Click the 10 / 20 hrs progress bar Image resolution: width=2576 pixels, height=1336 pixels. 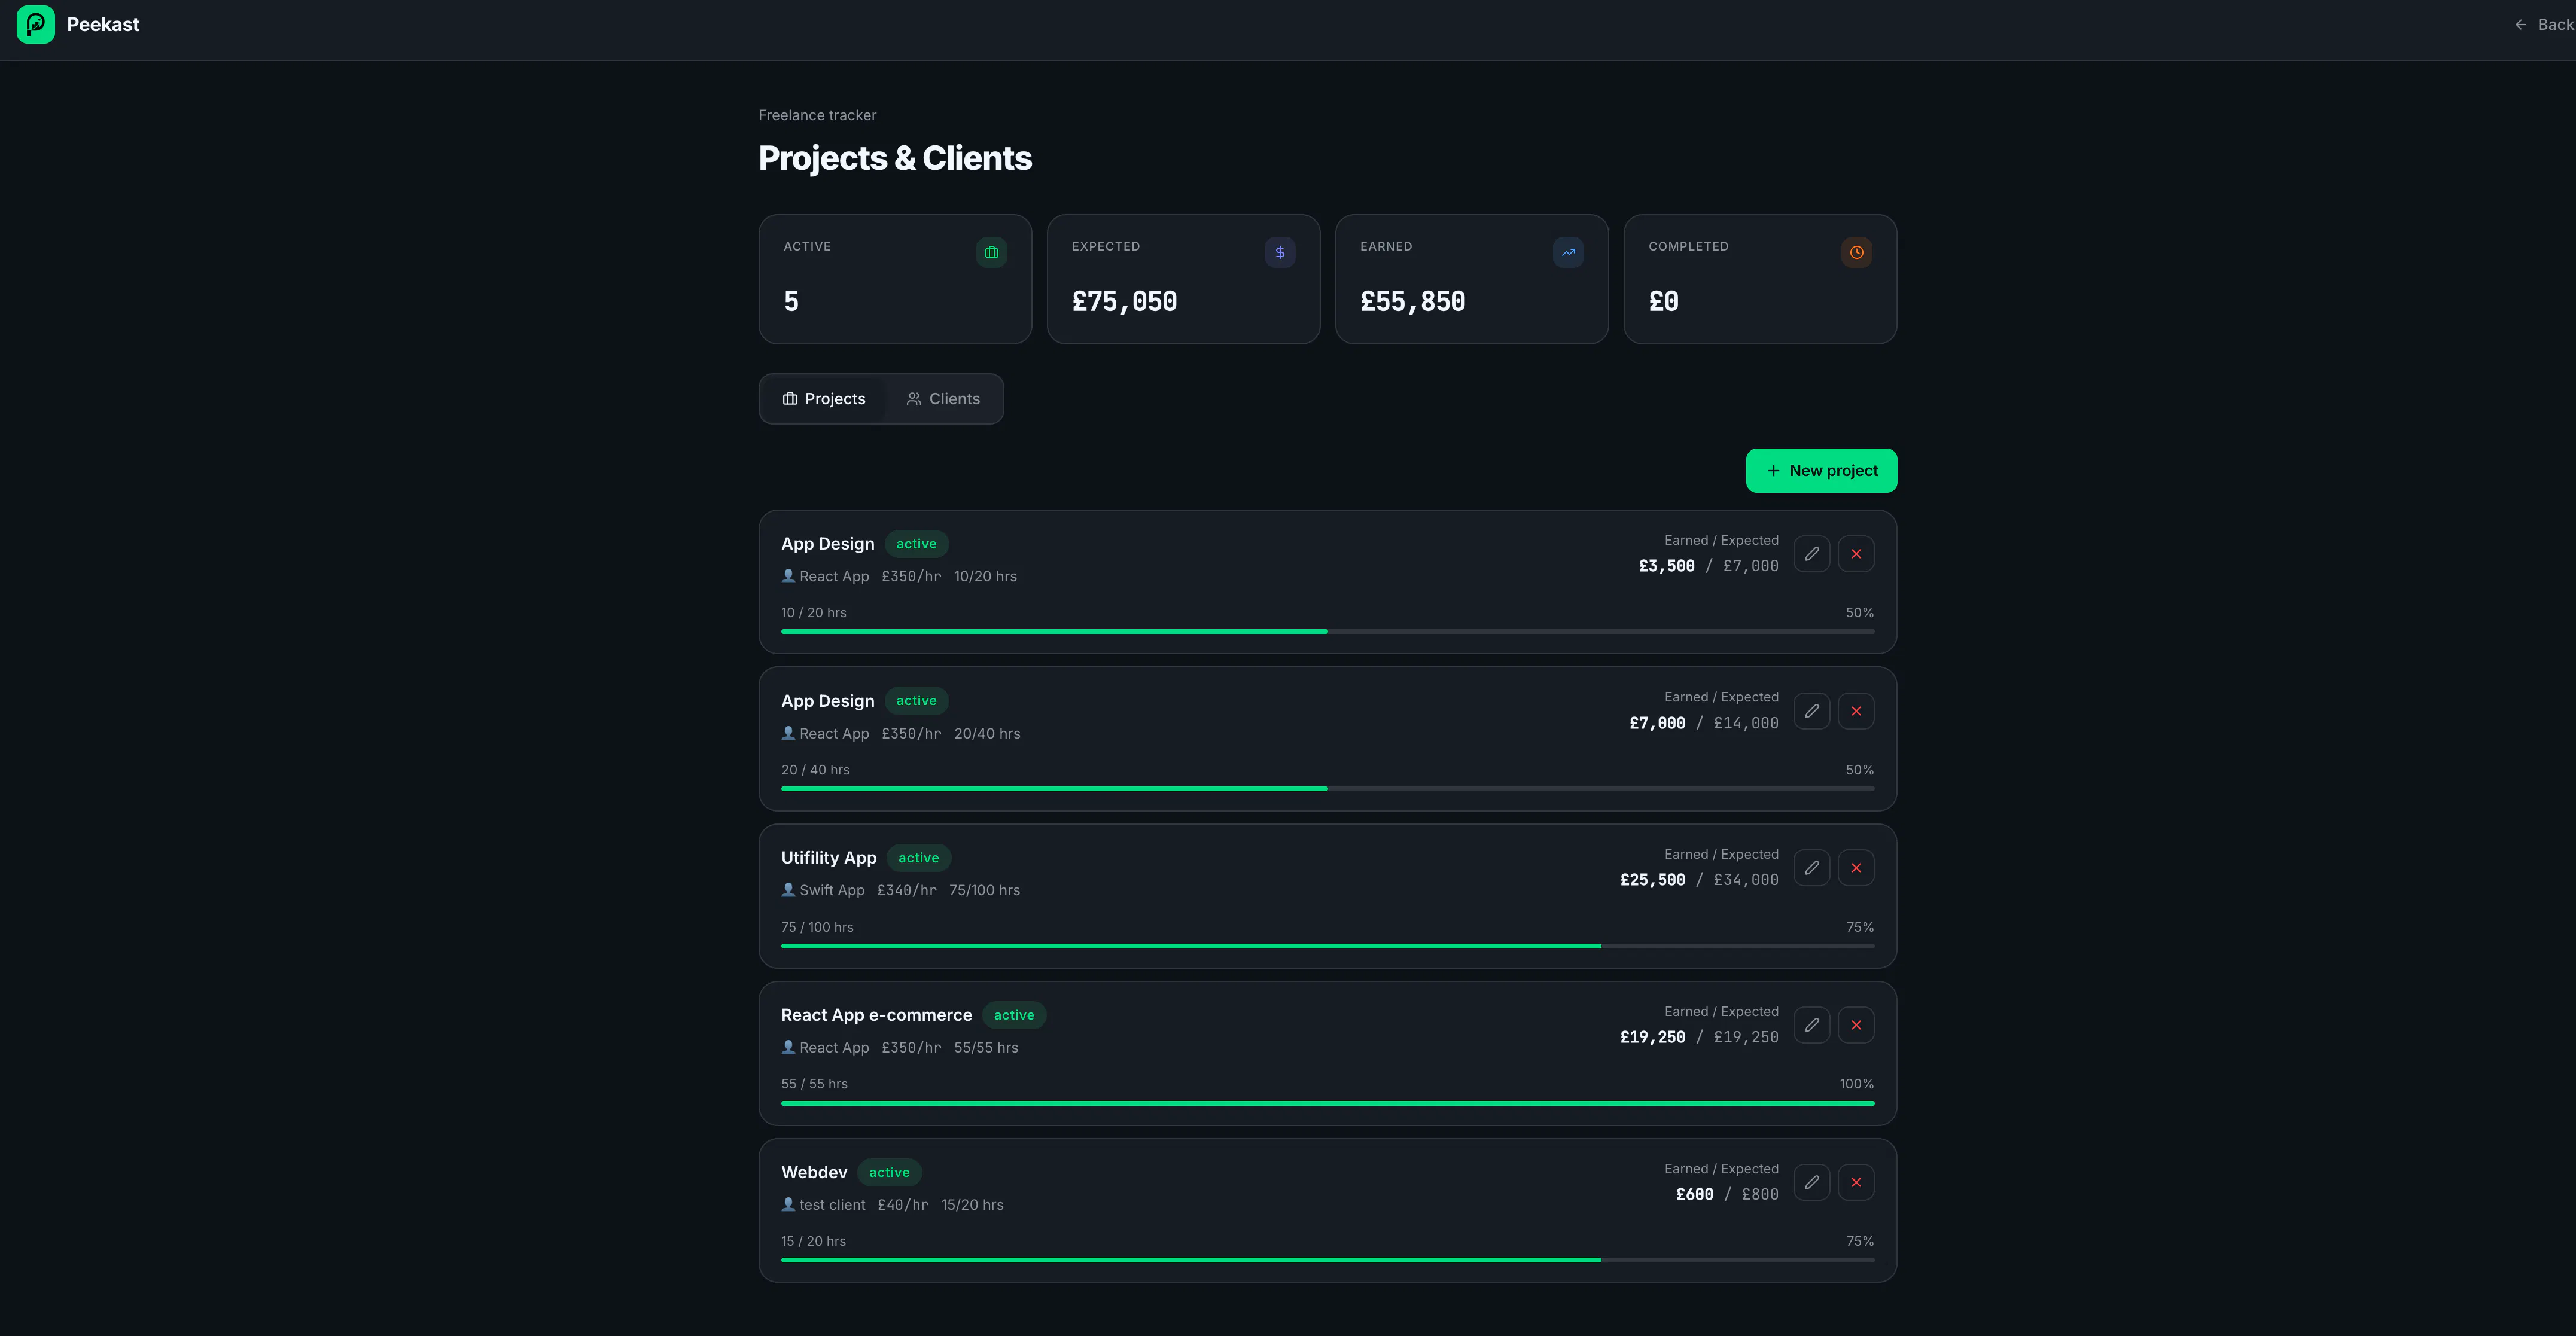[x=1327, y=631]
